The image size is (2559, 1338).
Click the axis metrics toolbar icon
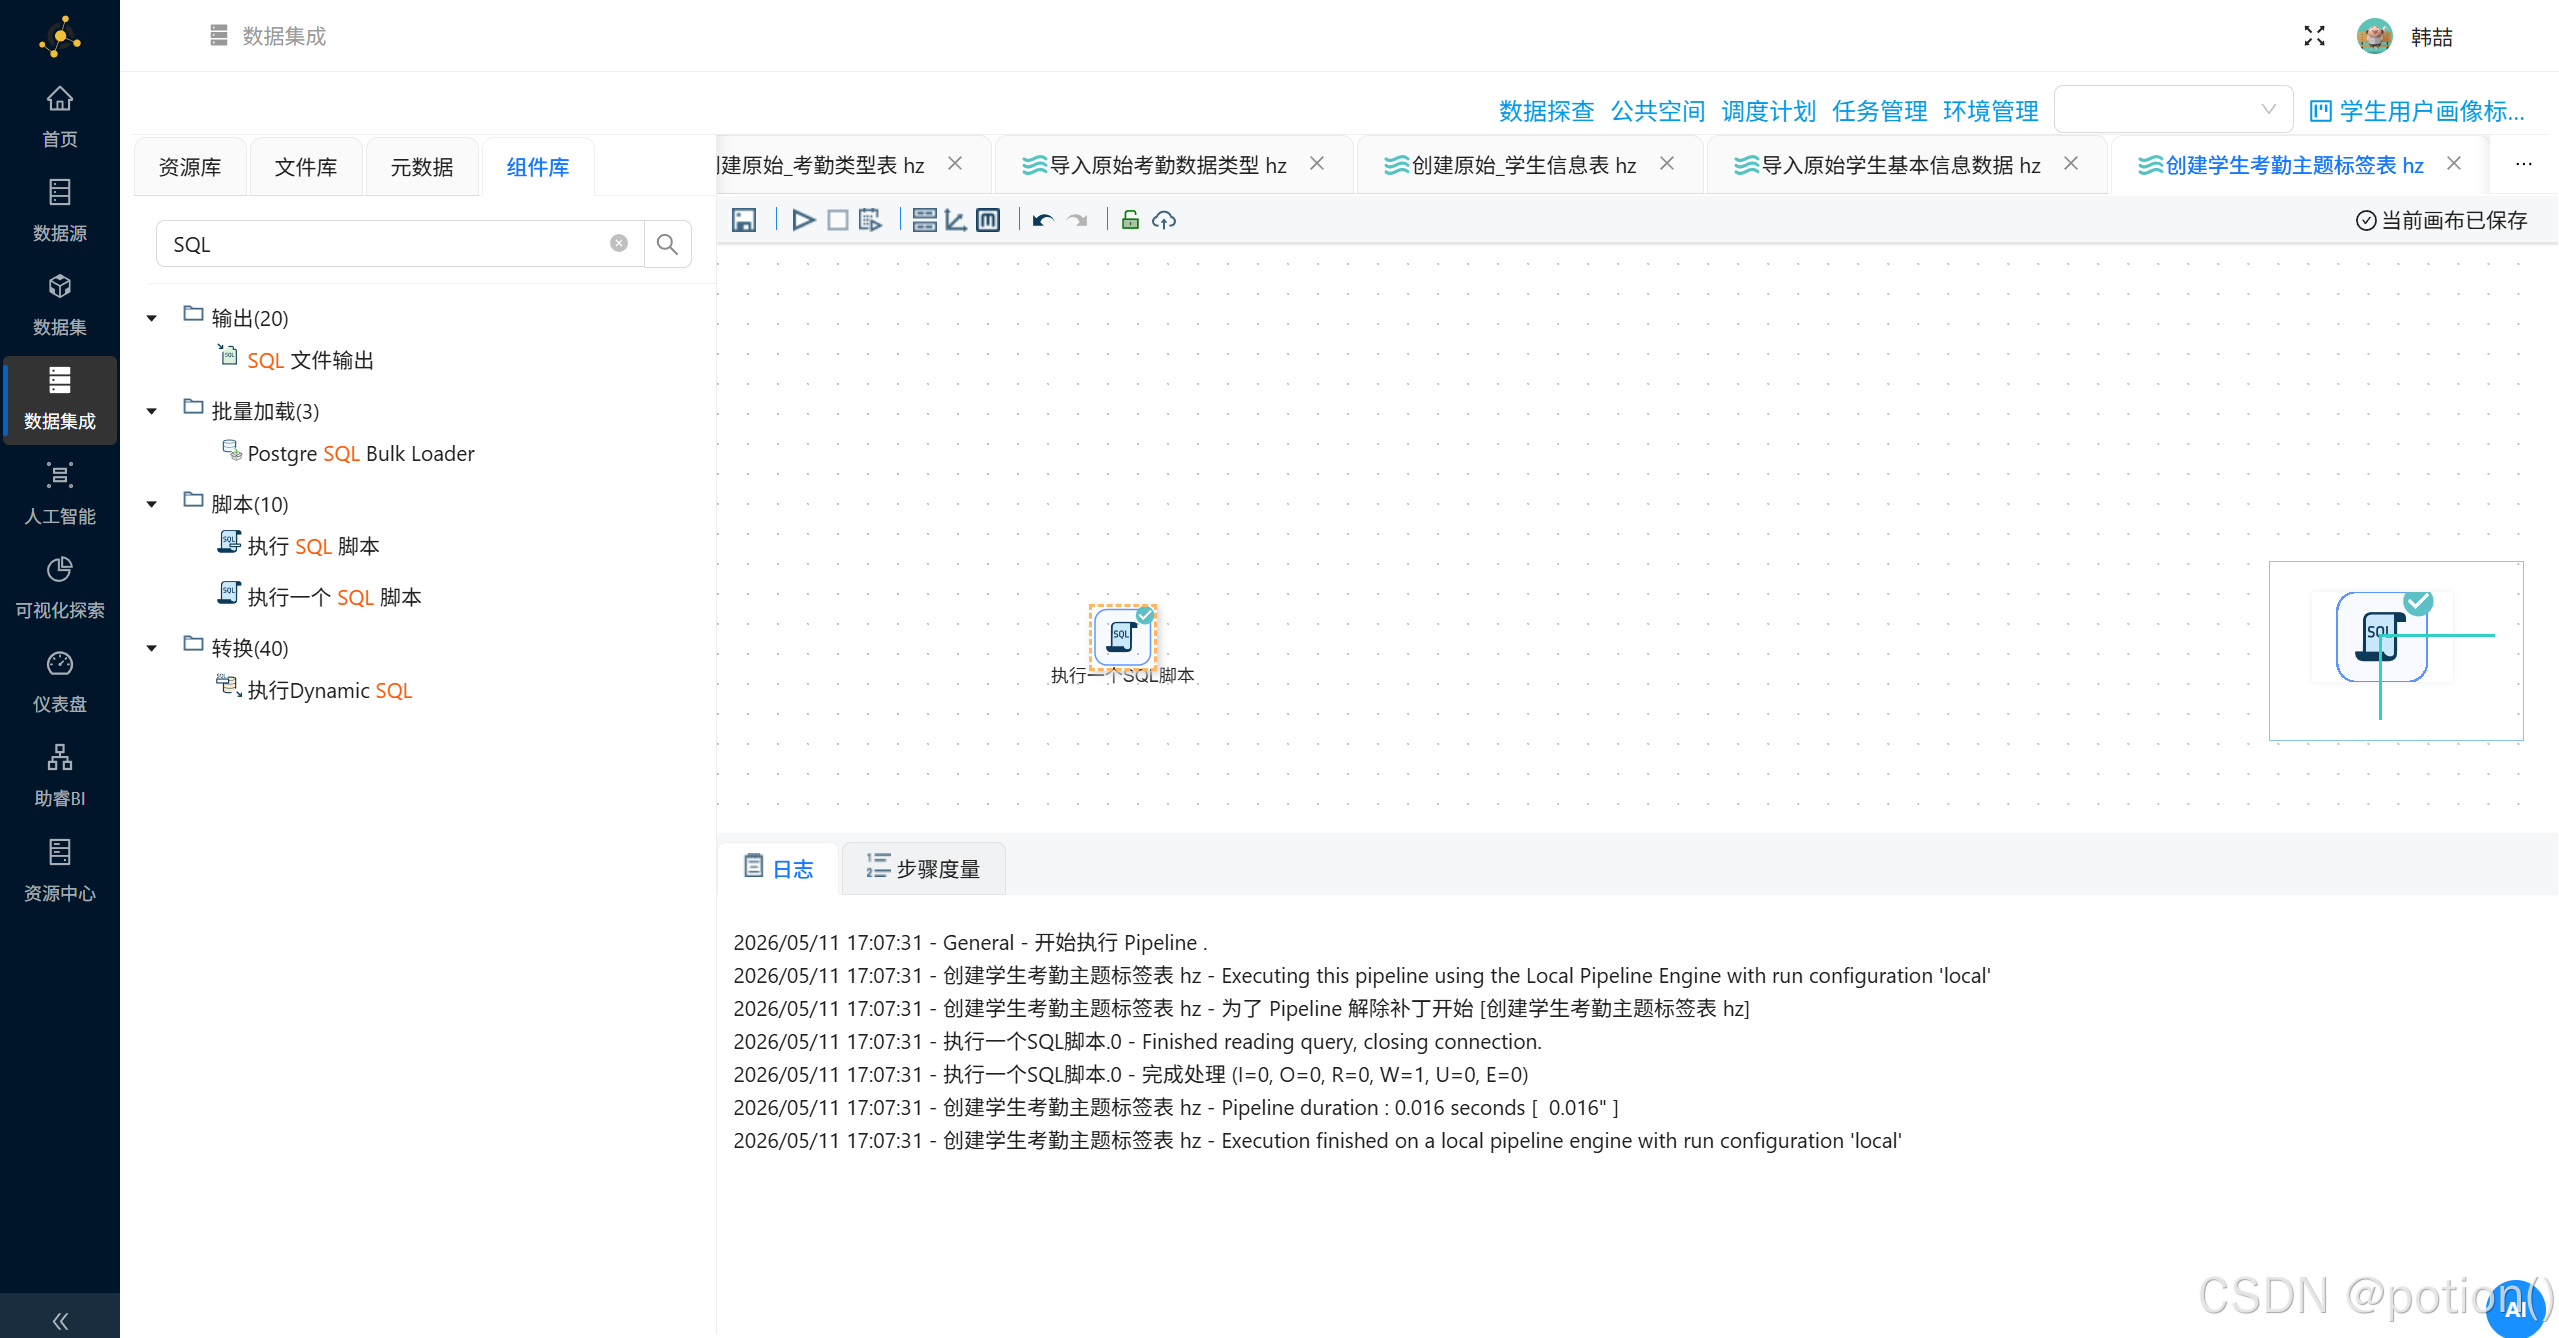point(956,220)
